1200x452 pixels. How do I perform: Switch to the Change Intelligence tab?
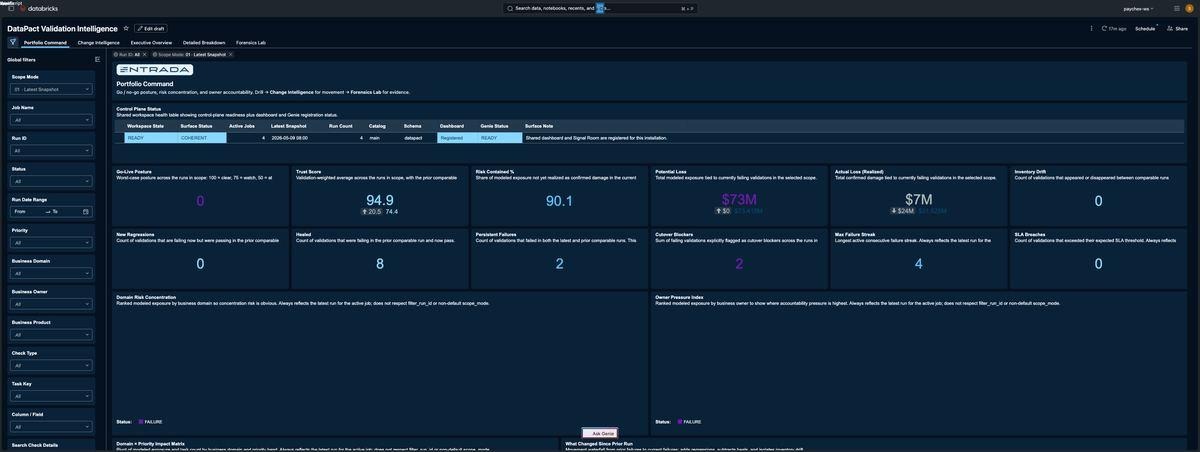[100, 43]
